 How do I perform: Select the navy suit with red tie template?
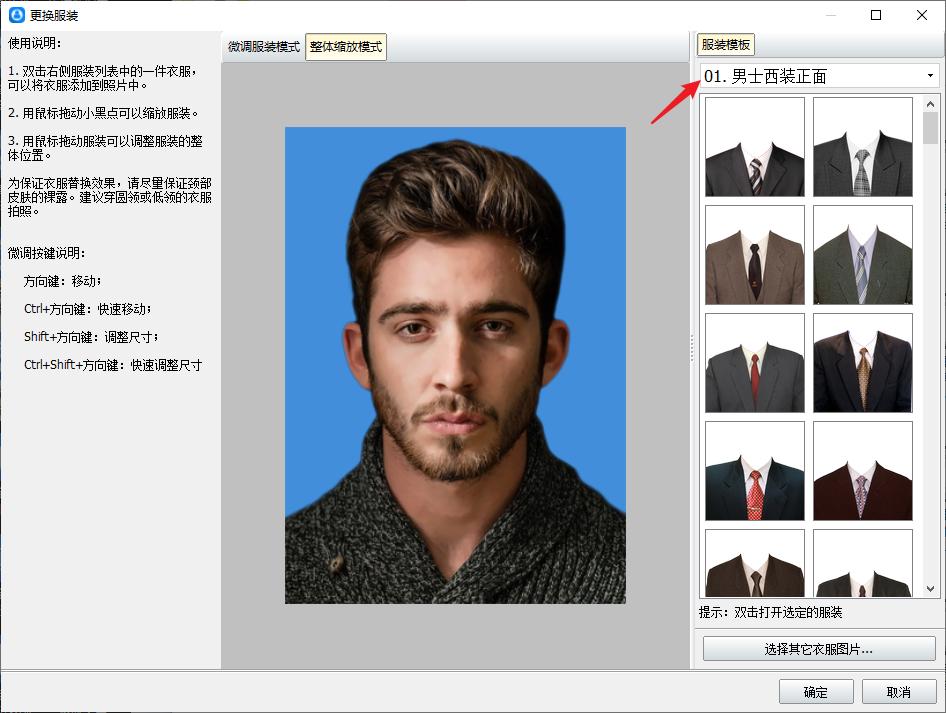point(753,469)
